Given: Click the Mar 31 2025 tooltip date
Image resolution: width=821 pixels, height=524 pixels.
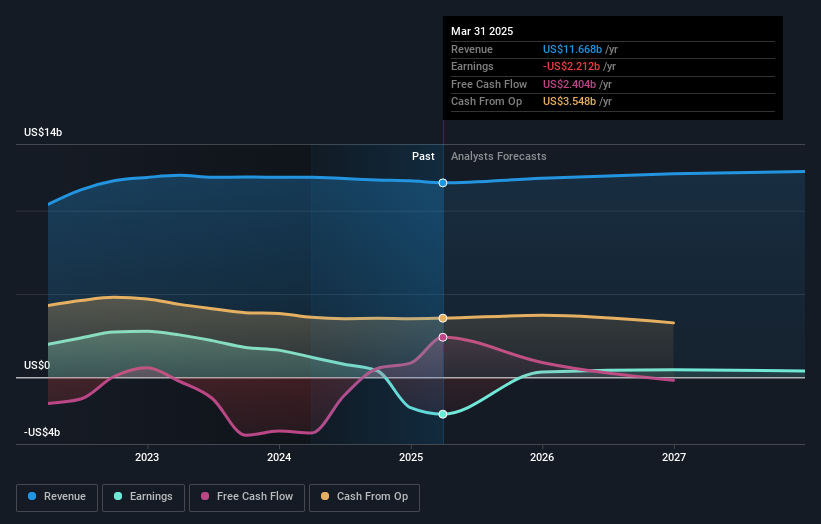Looking at the screenshot, I should [x=482, y=31].
